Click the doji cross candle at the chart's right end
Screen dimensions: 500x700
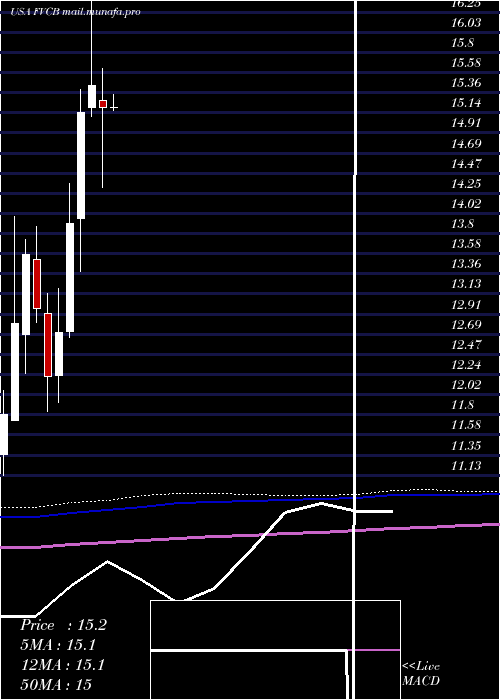tap(114, 107)
